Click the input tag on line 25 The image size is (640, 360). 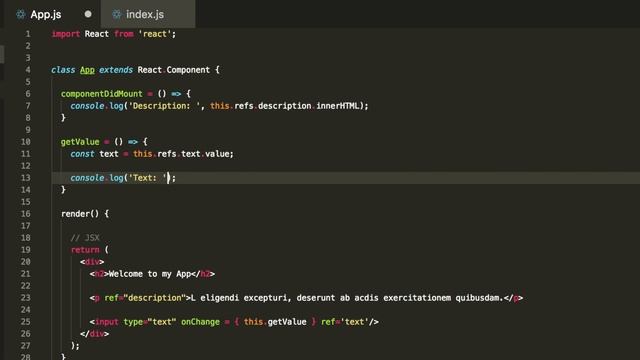click(x=106, y=322)
